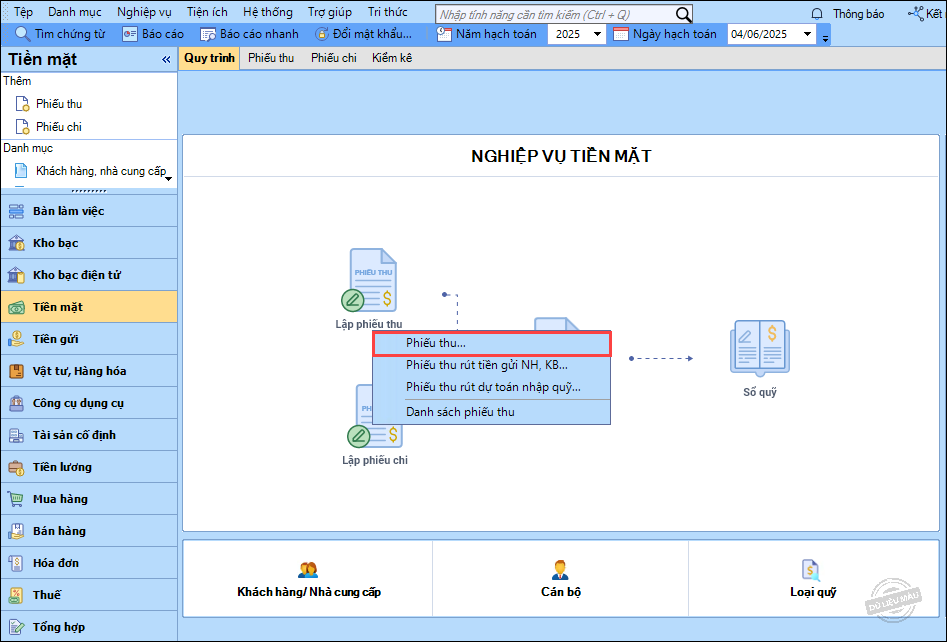Screen dimensions: 947x642
Task: Expand toolbar overflow options arrow
Action: pos(825,39)
